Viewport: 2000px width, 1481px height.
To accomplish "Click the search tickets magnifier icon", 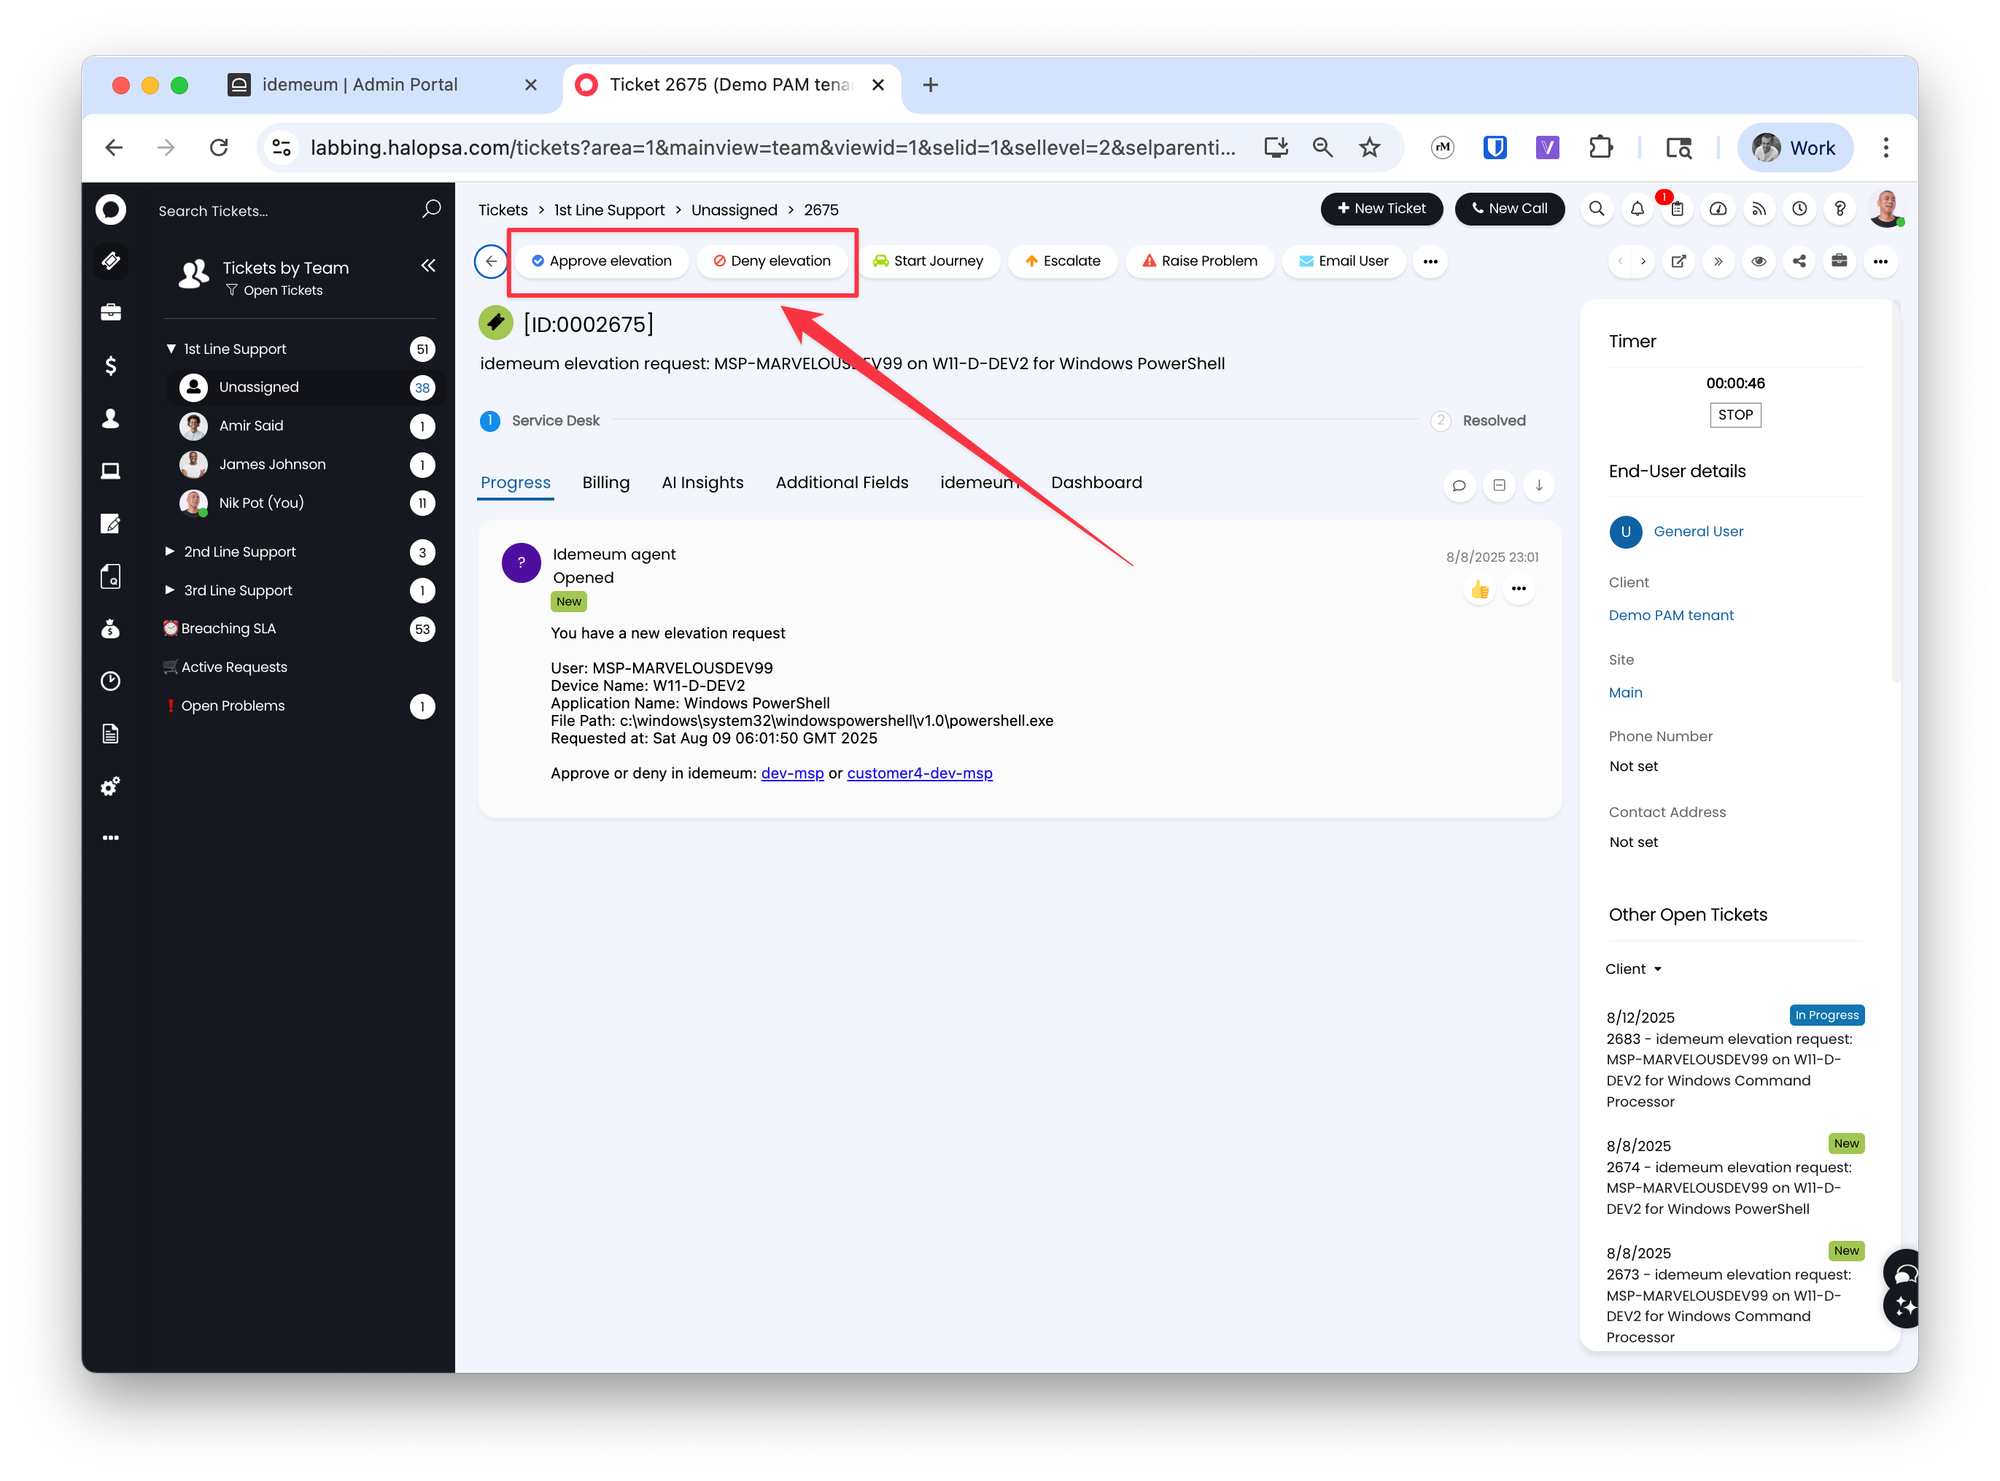I will click(x=431, y=209).
